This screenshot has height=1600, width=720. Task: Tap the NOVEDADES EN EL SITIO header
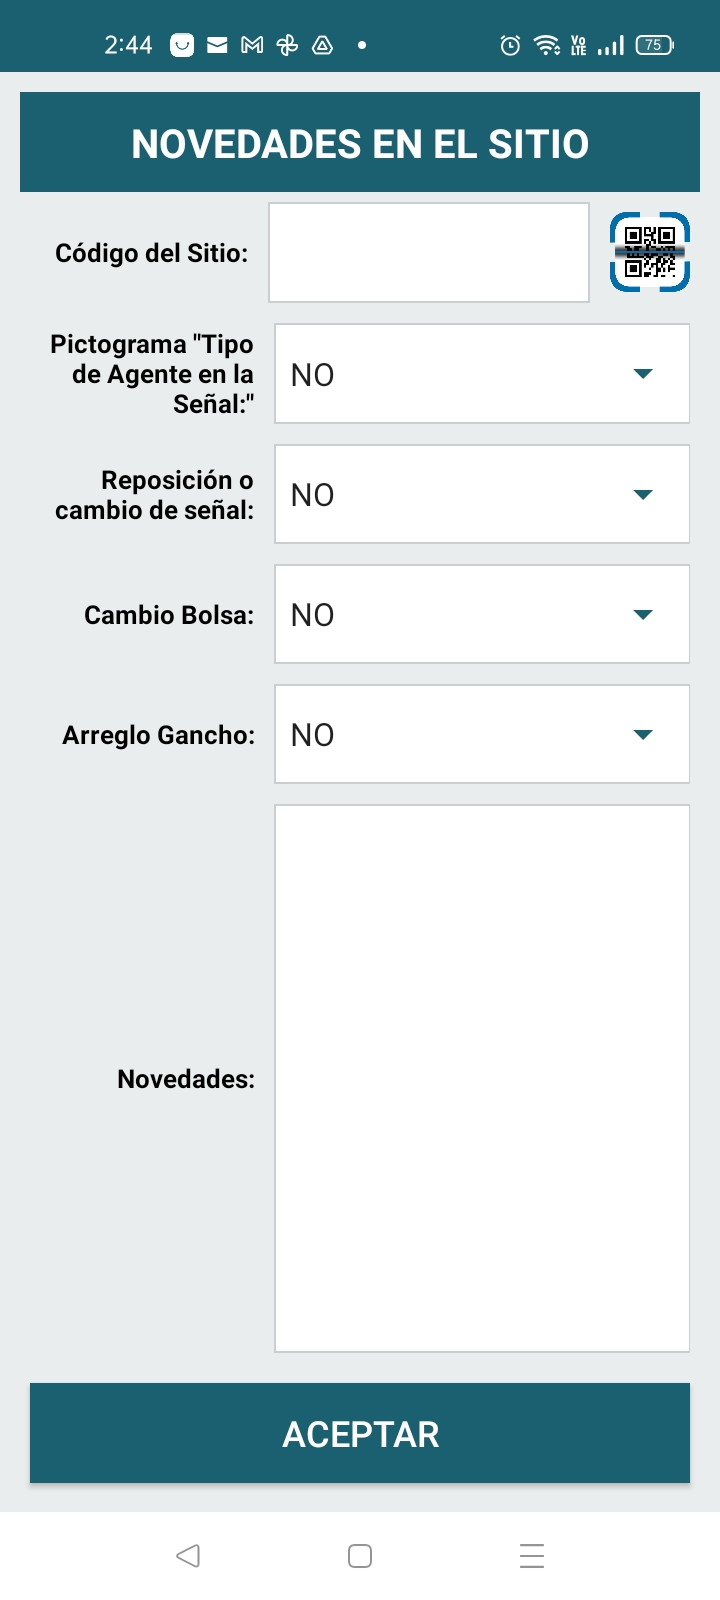(360, 143)
